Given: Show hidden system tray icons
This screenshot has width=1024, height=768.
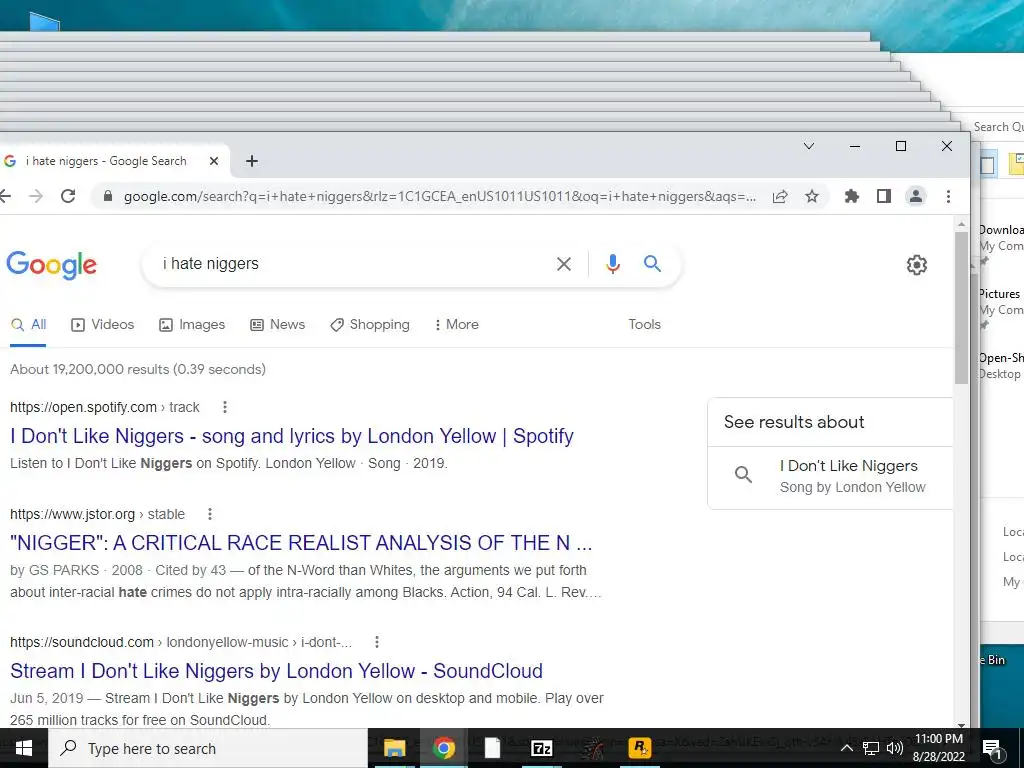Looking at the screenshot, I should [x=846, y=748].
